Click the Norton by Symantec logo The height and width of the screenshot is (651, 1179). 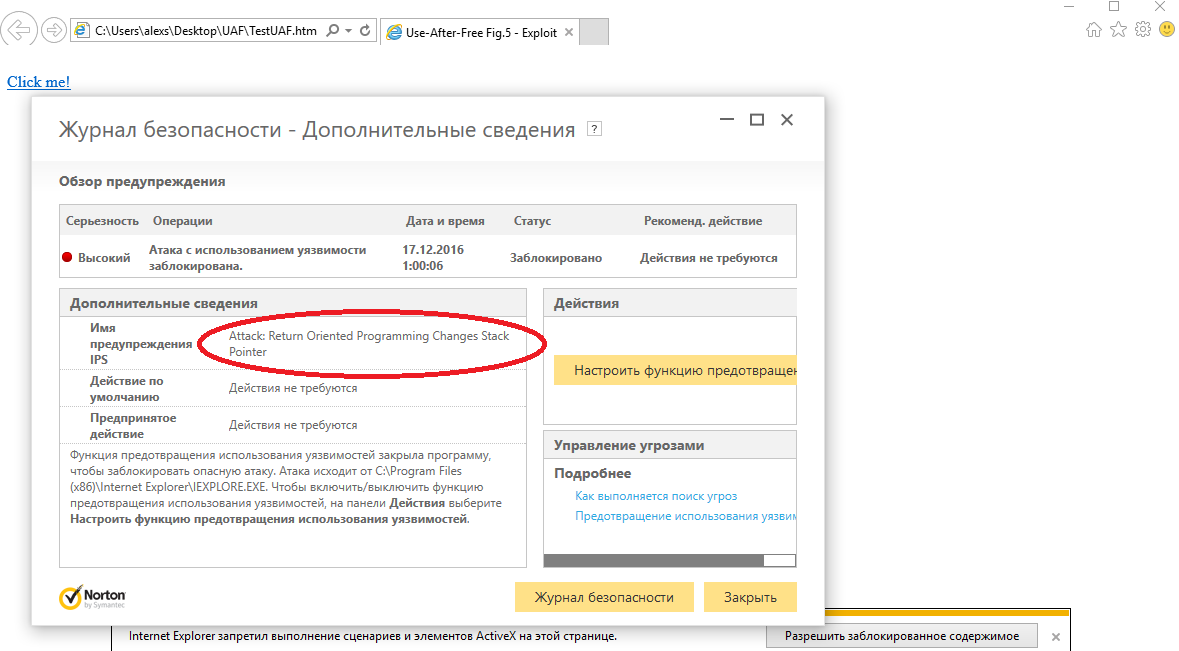92,598
